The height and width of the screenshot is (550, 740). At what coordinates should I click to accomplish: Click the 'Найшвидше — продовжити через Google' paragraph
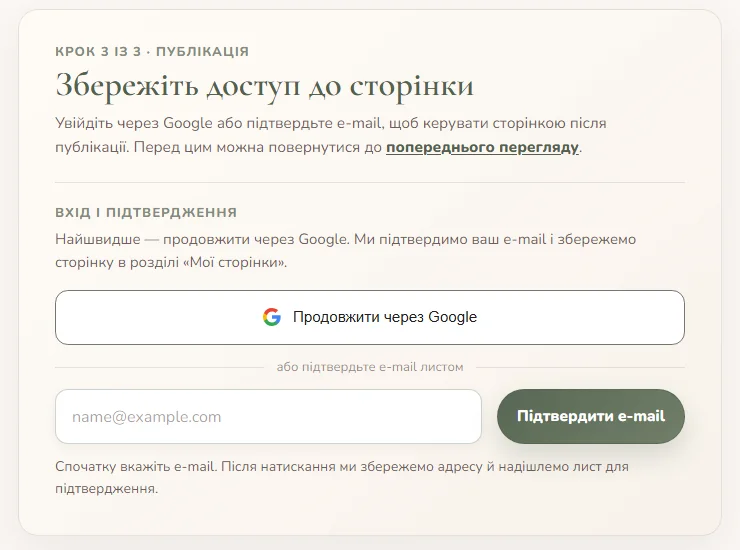click(345, 251)
